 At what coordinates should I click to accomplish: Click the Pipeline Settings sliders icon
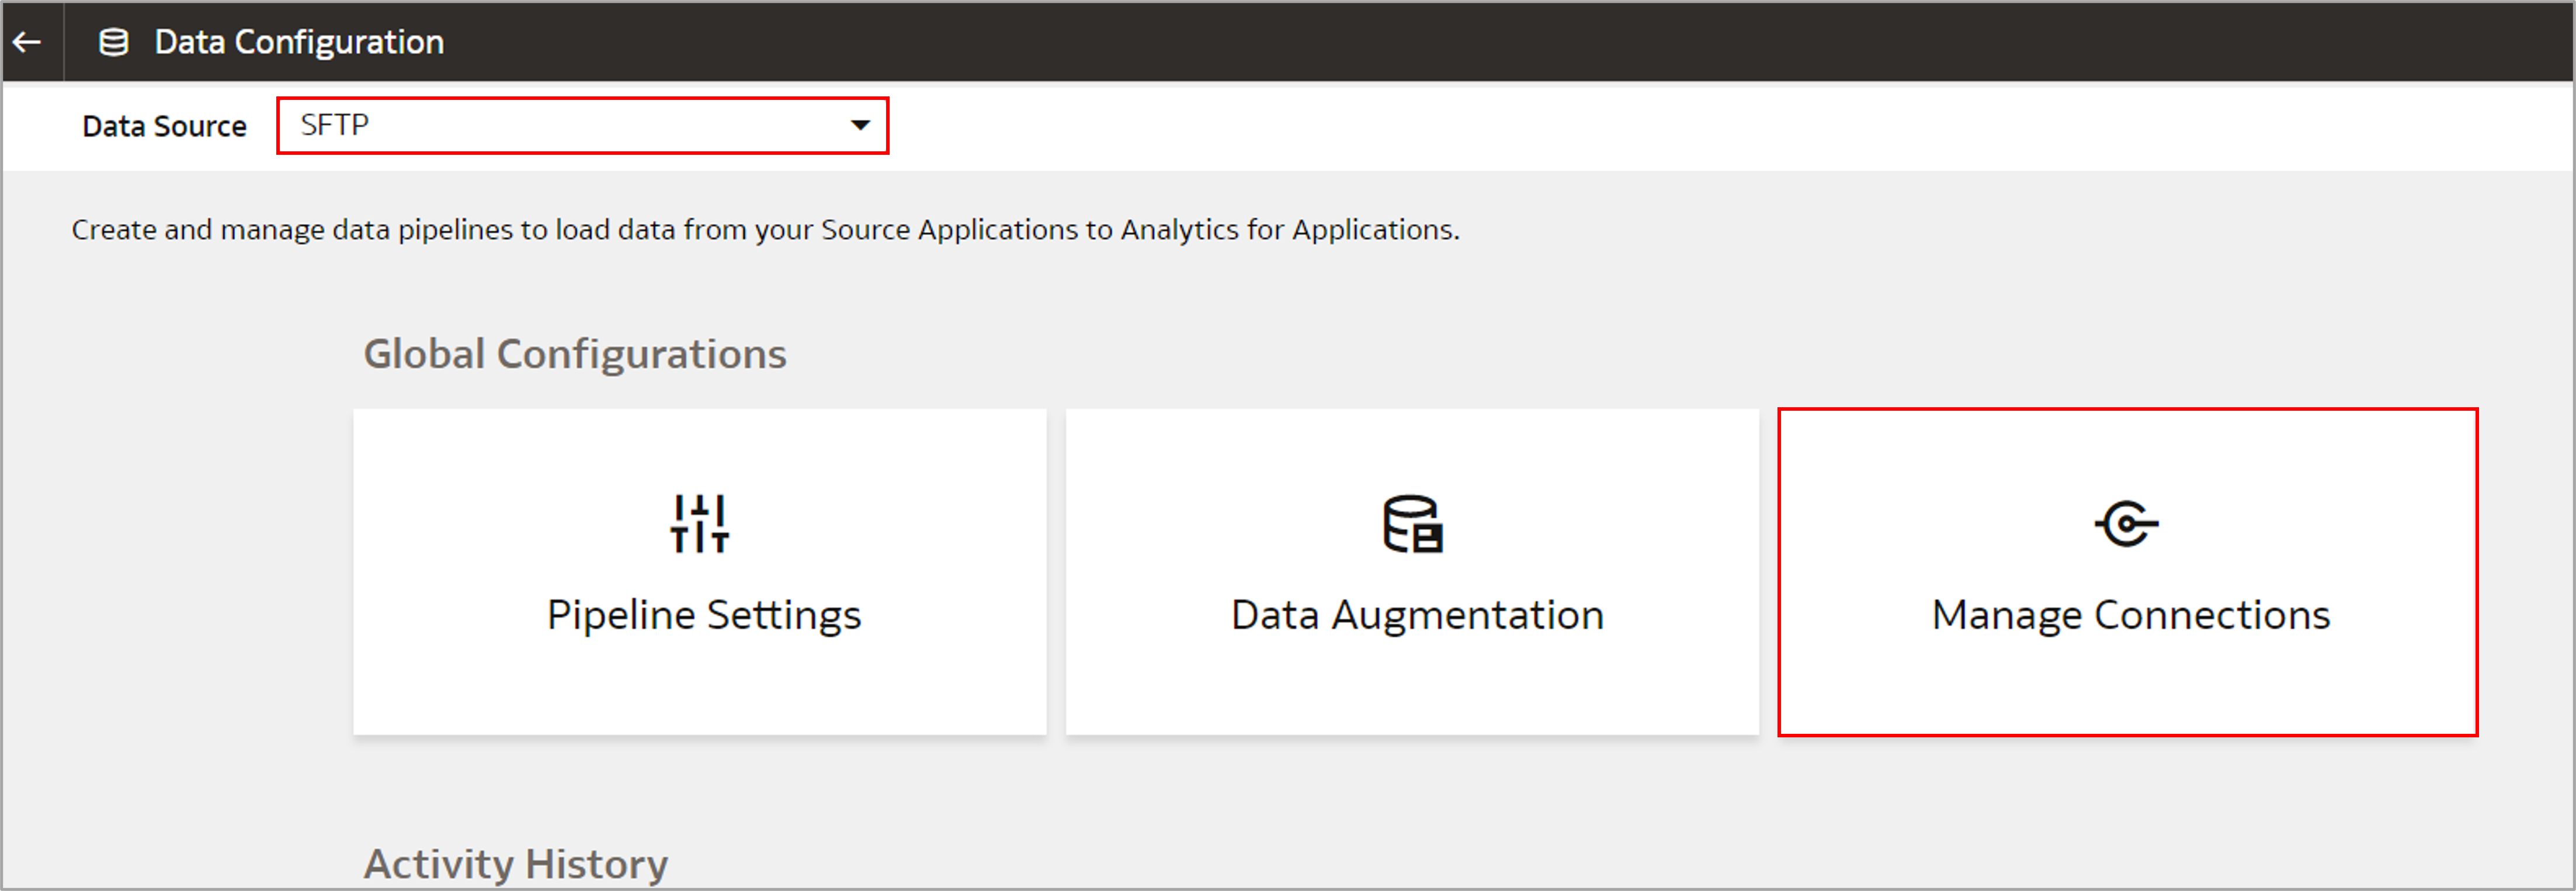pyautogui.click(x=699, y=523)
